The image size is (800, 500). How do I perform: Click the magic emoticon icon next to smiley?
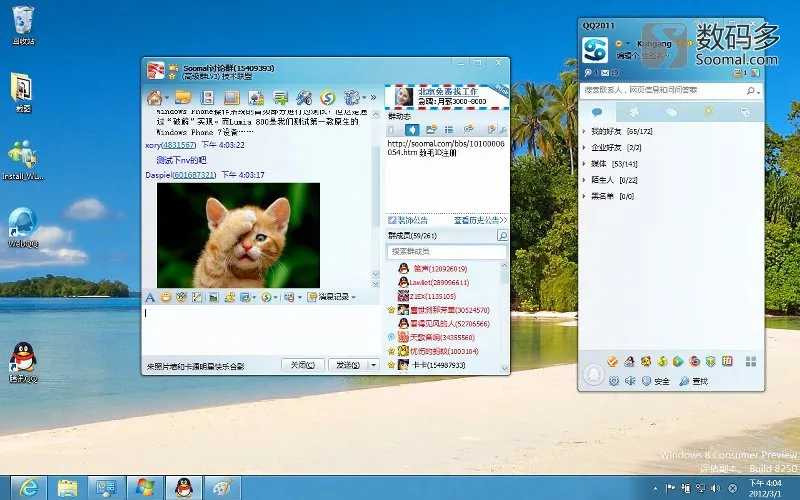coord(181,297)
